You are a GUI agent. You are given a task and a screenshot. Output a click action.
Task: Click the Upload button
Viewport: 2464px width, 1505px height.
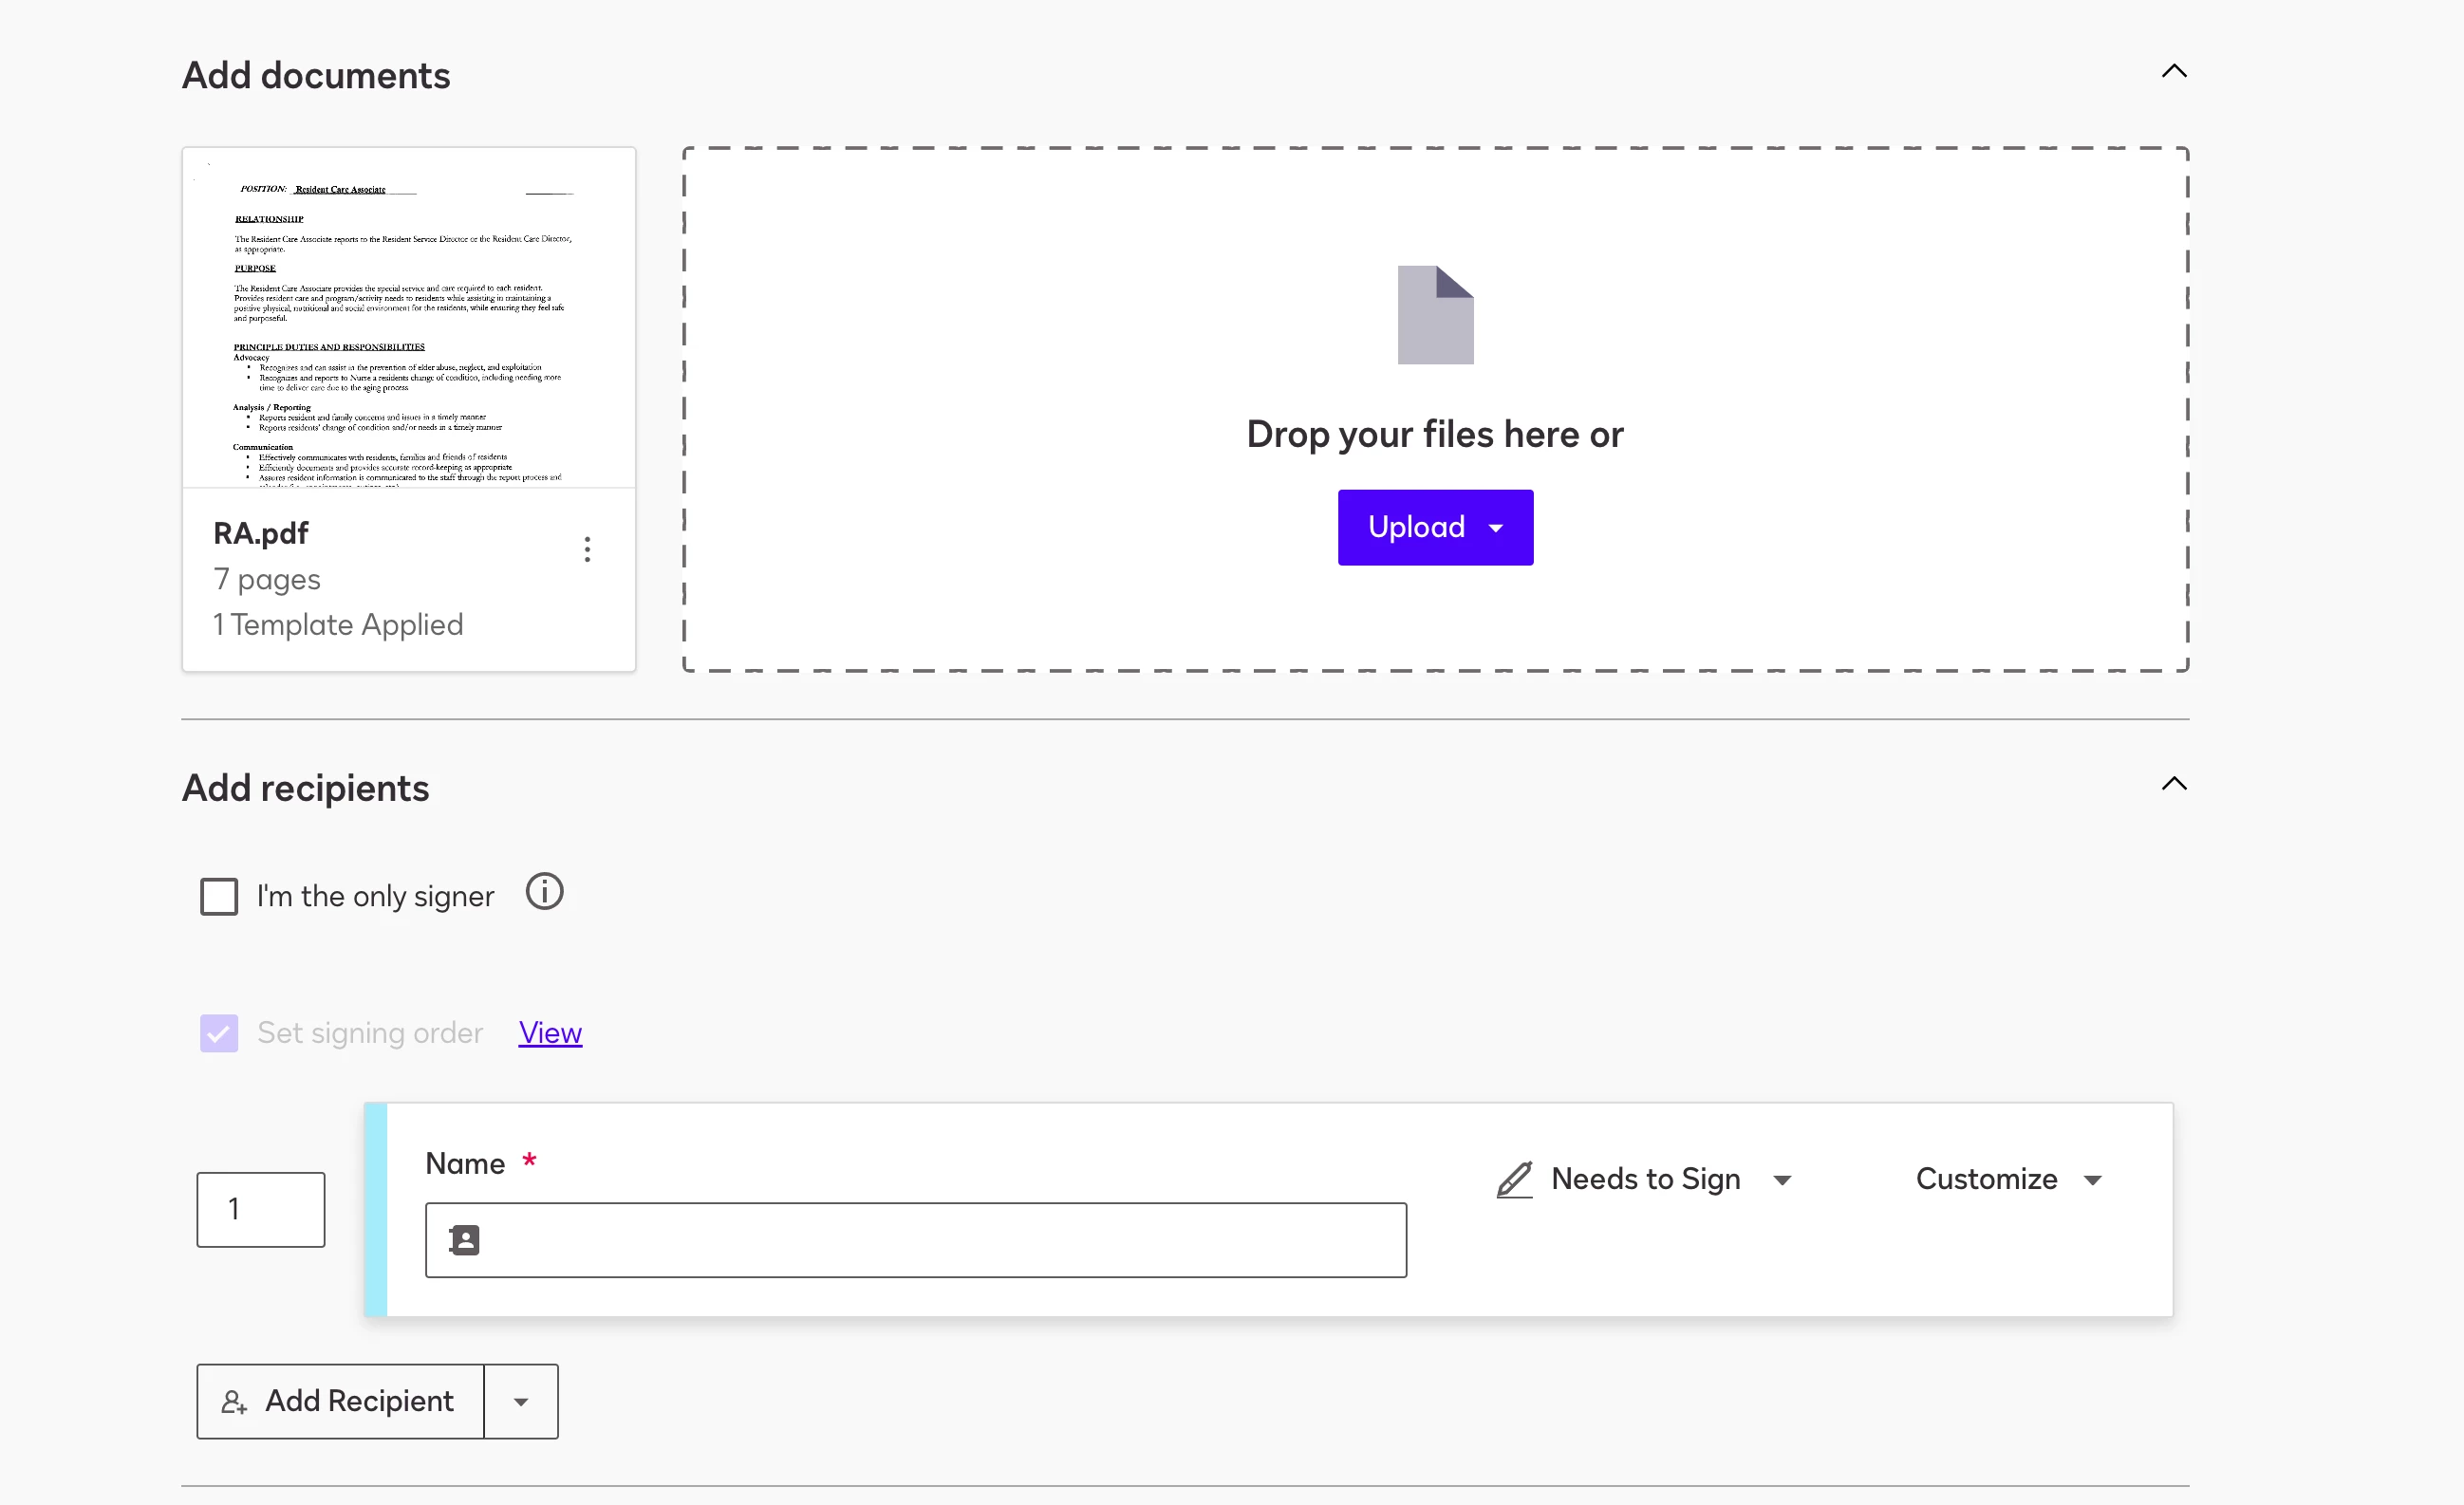click(1415, 528)
